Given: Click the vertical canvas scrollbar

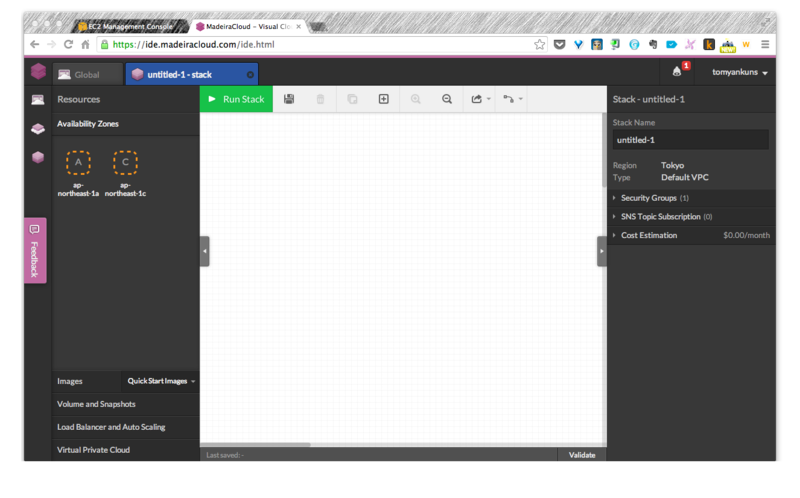Looking at the screenshot, I should click(604, 151).
